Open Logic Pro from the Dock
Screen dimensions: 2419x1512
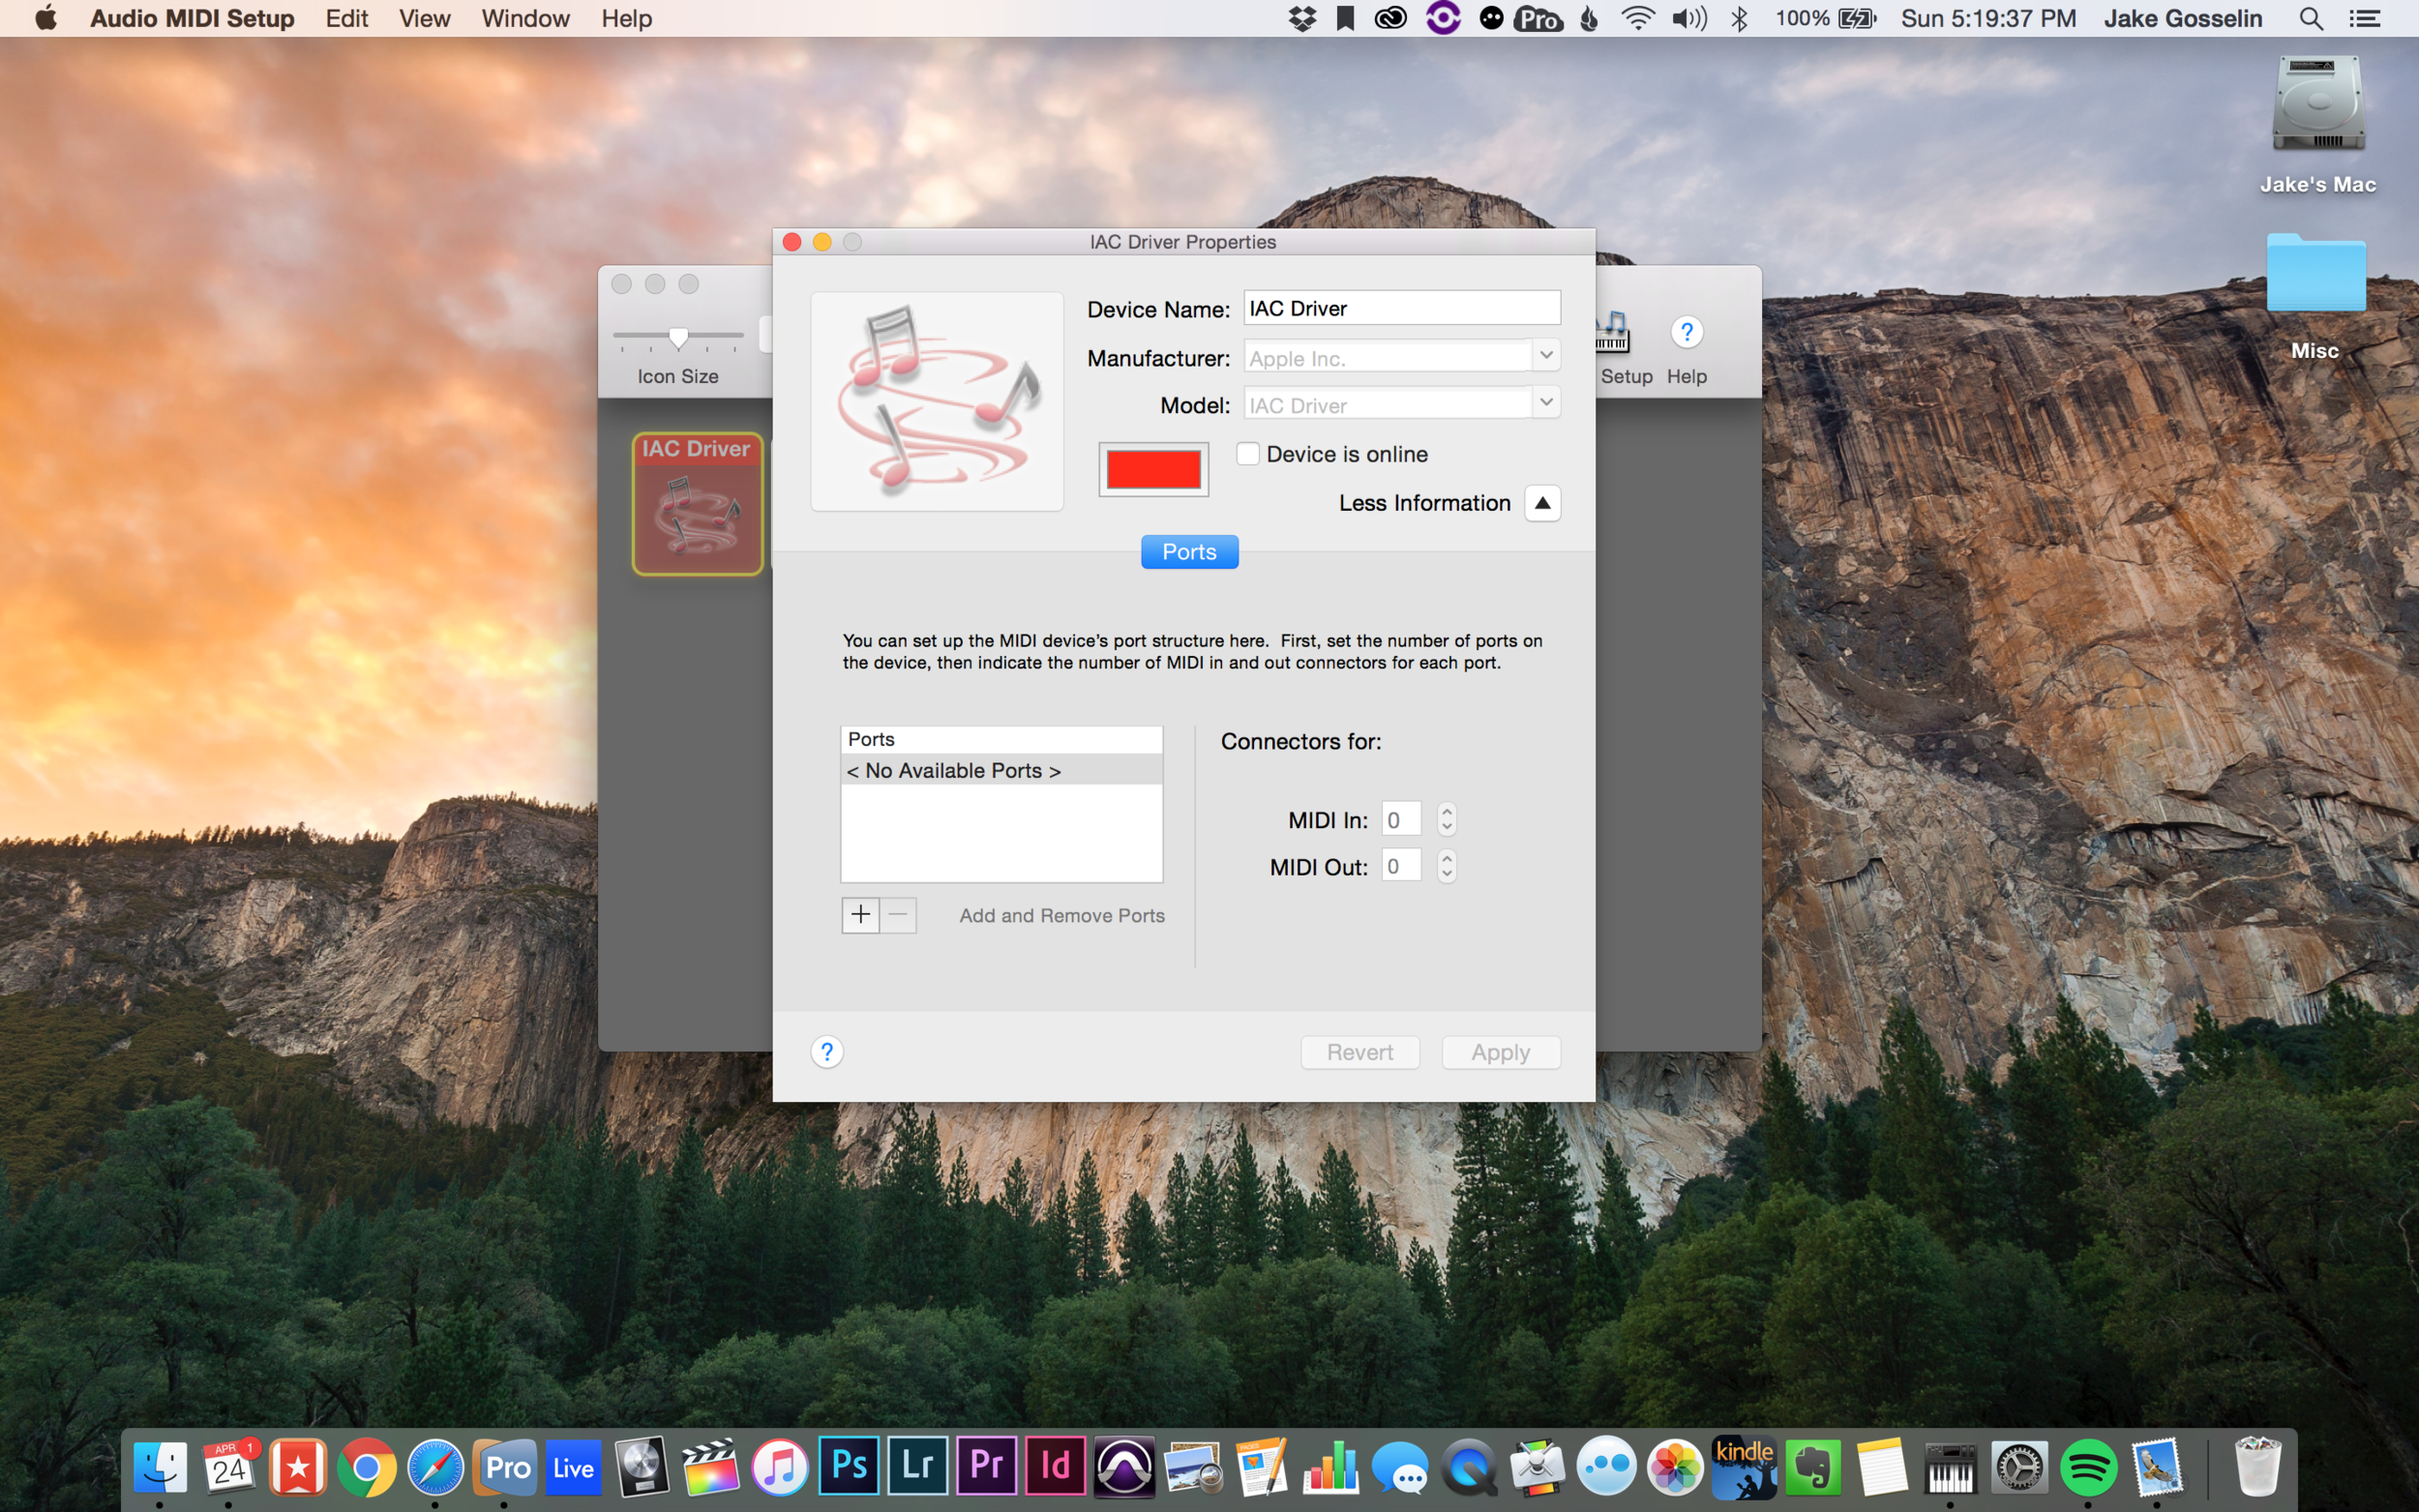pos(642,1467)
